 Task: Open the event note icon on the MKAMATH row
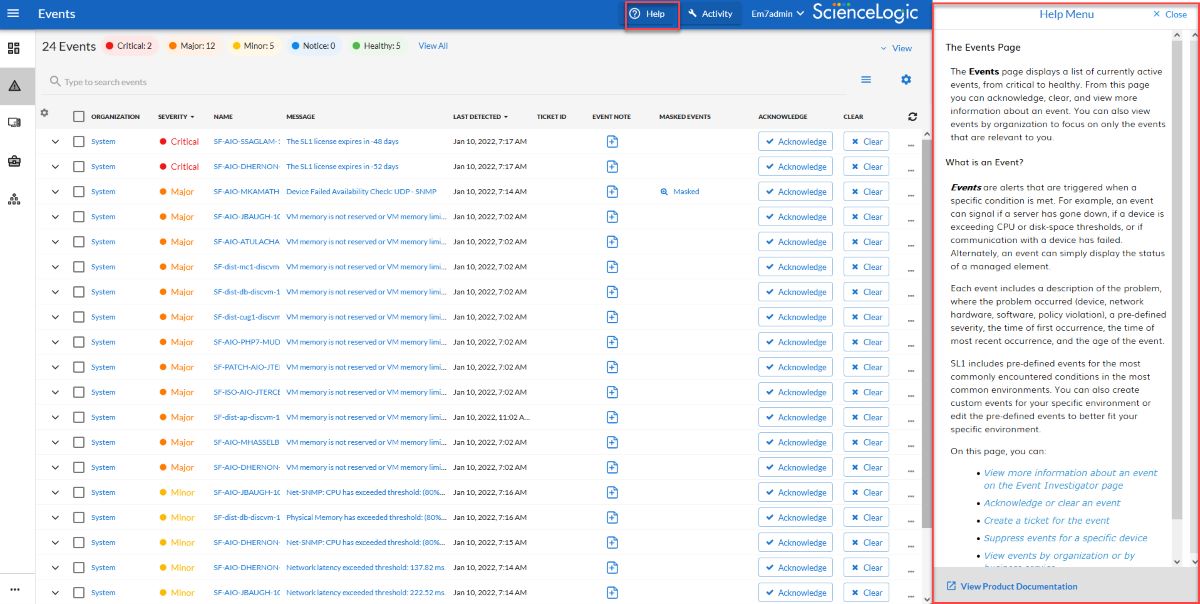point(611,191)
